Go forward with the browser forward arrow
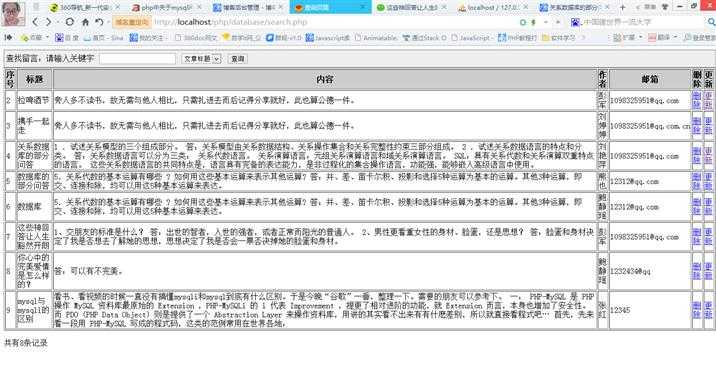Viewport: 716px width, 381px height. pos(48,22)
